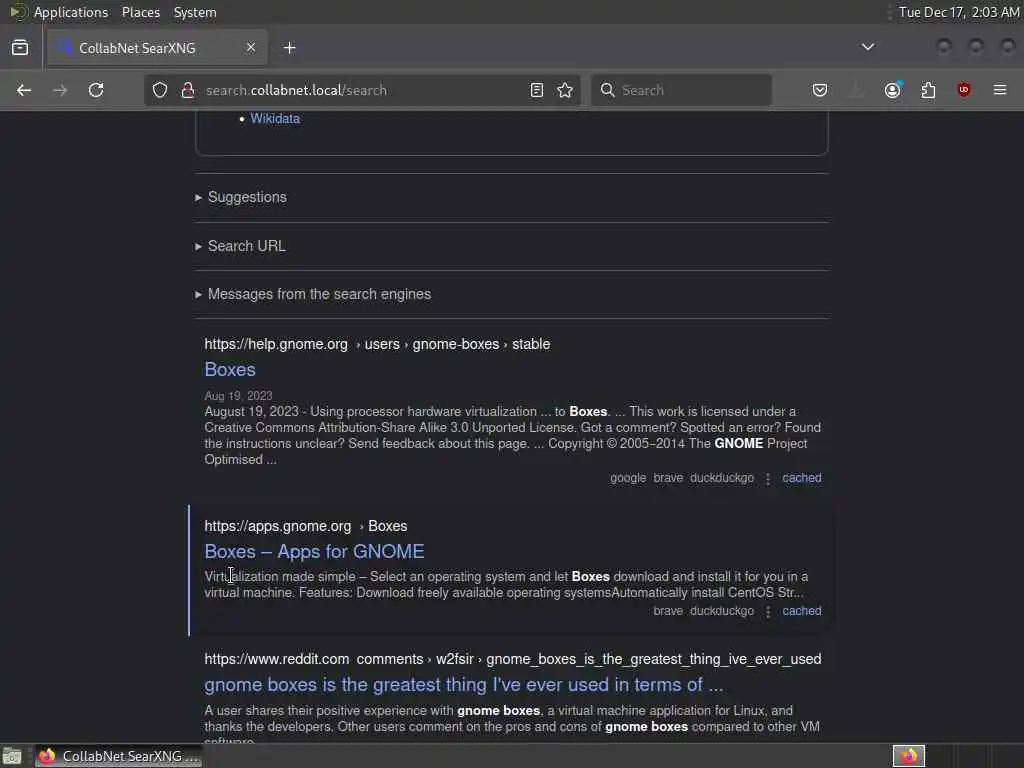The image size is (1024, 768).
Task: Open a new tab with plus button
Action: click(x=290, y=48)
